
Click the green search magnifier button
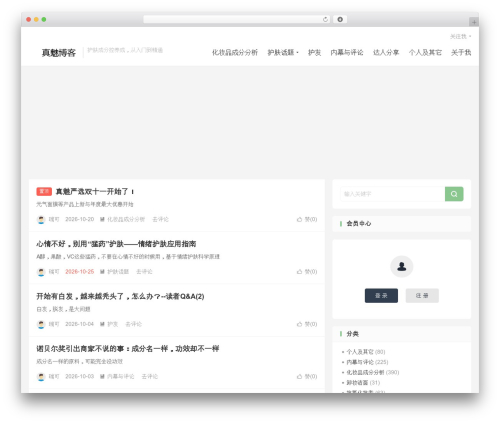pos(454,194)
